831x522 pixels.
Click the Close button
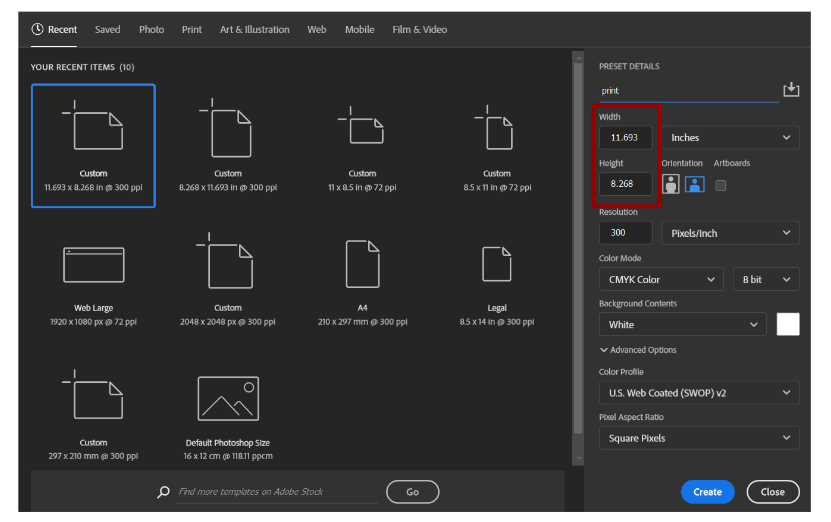tap(773, 492)
